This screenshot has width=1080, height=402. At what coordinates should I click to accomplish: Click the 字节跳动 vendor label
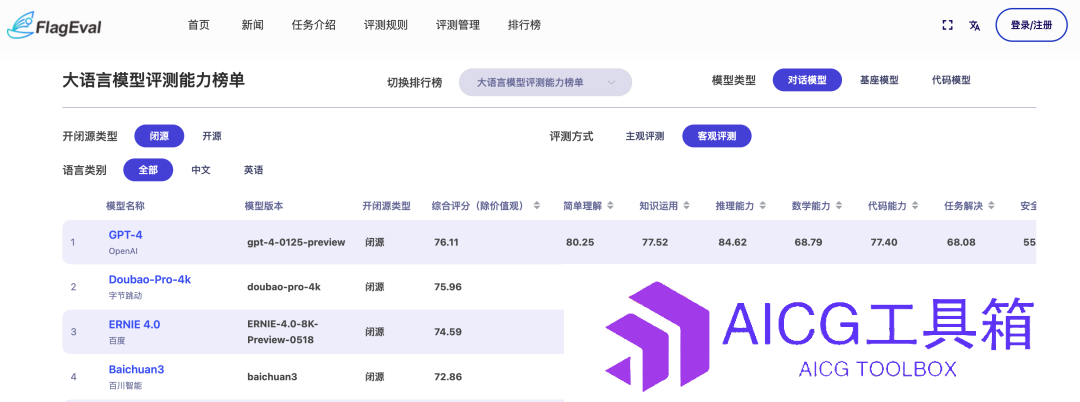tap(124, 296)
